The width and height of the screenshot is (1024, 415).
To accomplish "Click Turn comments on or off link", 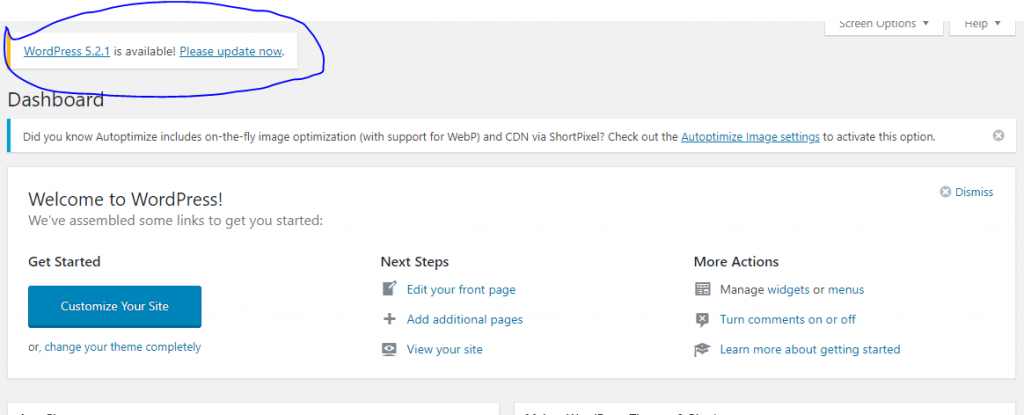I will [788, 319].
